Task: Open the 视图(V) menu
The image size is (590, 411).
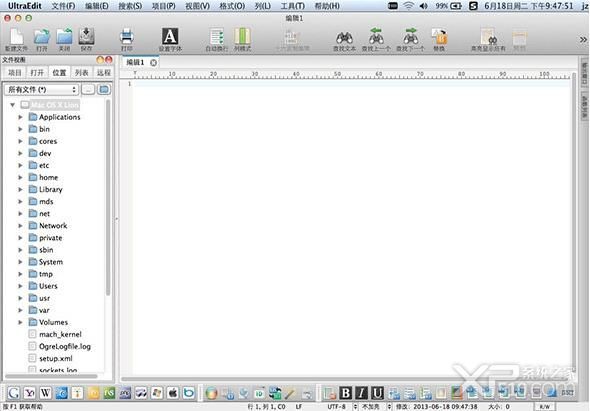Action: click(x=197, y=6)
